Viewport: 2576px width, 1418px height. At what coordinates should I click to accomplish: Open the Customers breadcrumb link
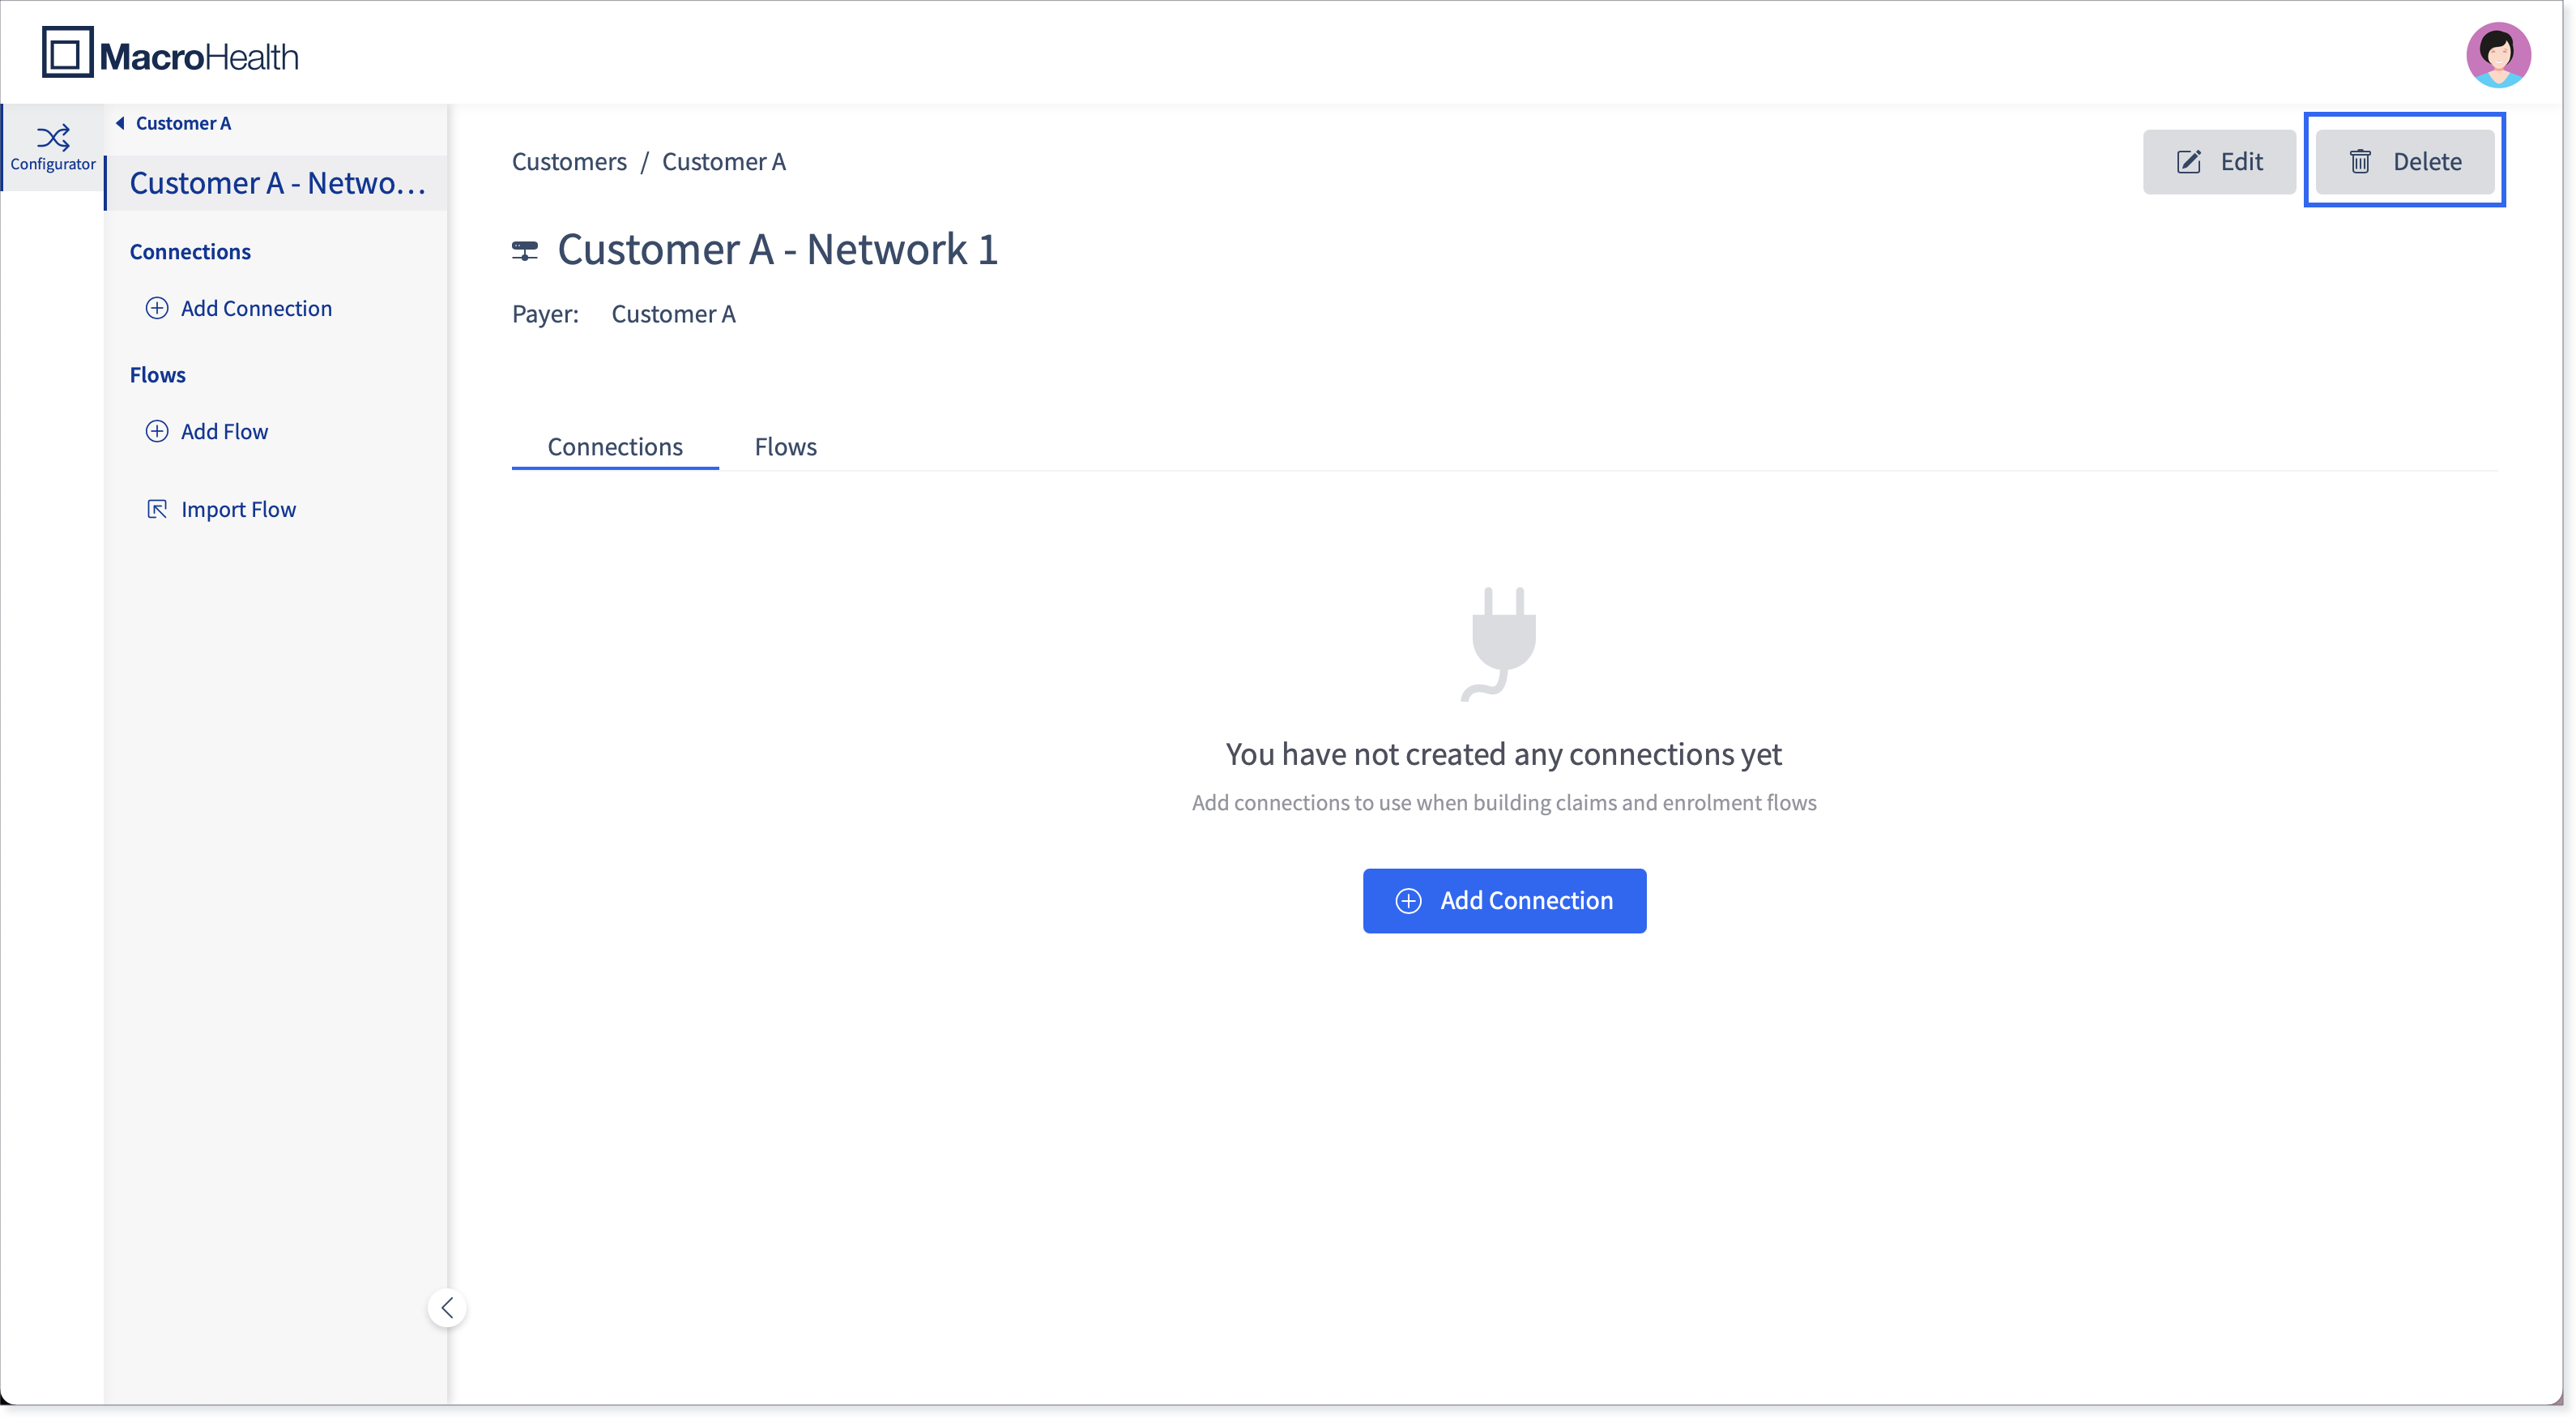[569, 161]
